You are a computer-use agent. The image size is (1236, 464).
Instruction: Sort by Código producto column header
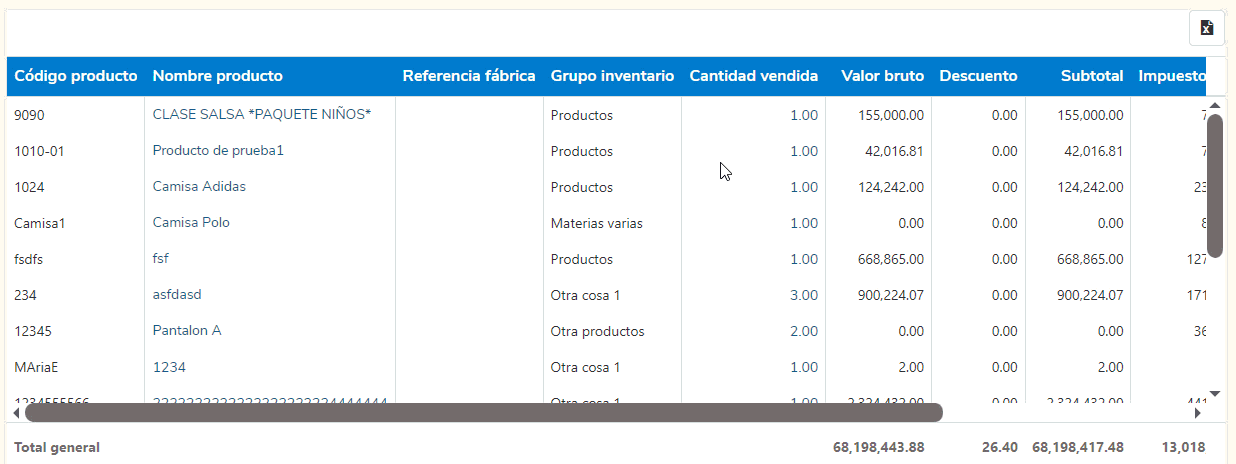[76, 76]
